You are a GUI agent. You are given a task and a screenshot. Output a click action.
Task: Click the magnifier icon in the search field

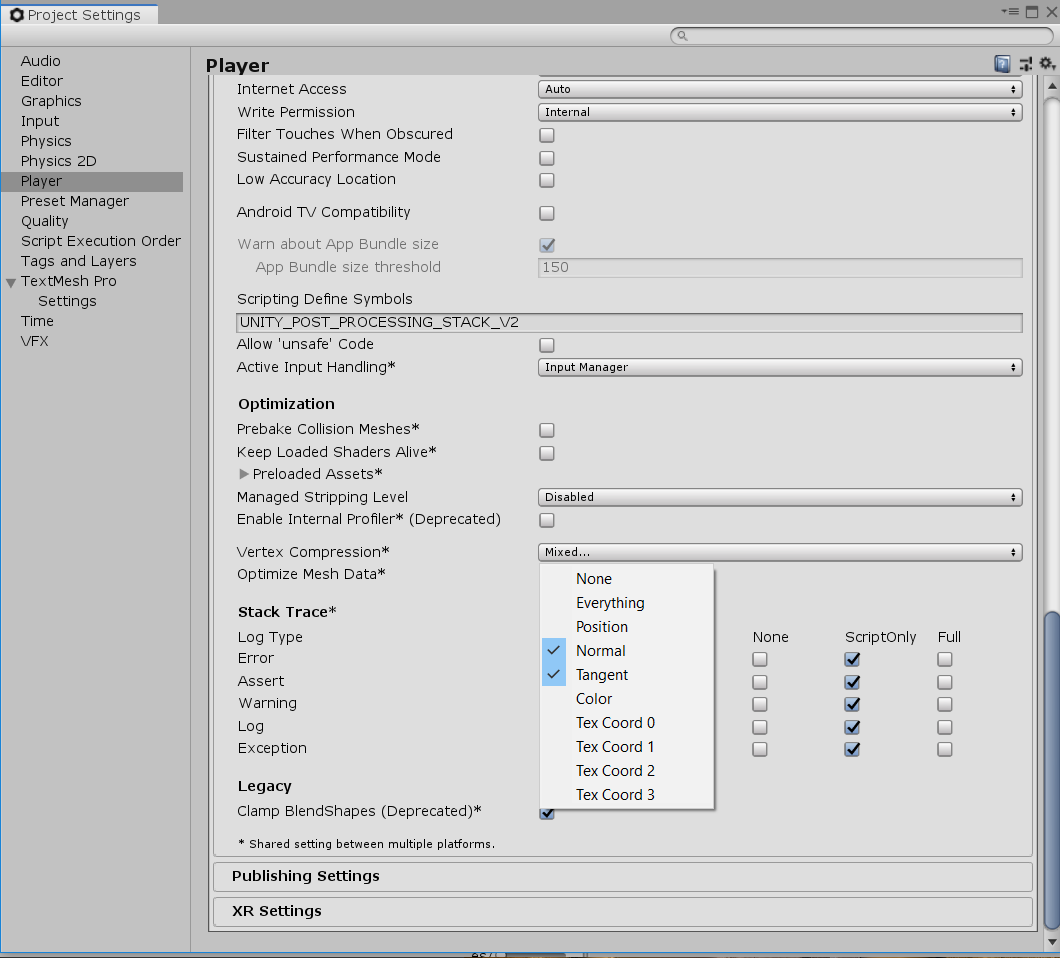(681, 35)
